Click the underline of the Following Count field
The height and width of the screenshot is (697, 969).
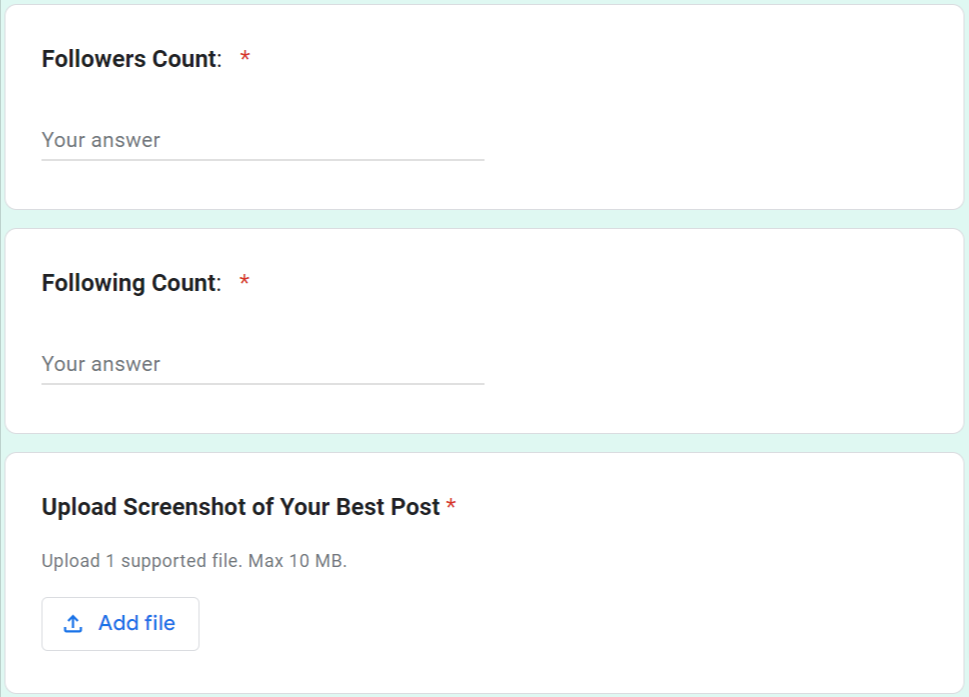(262, 383)
